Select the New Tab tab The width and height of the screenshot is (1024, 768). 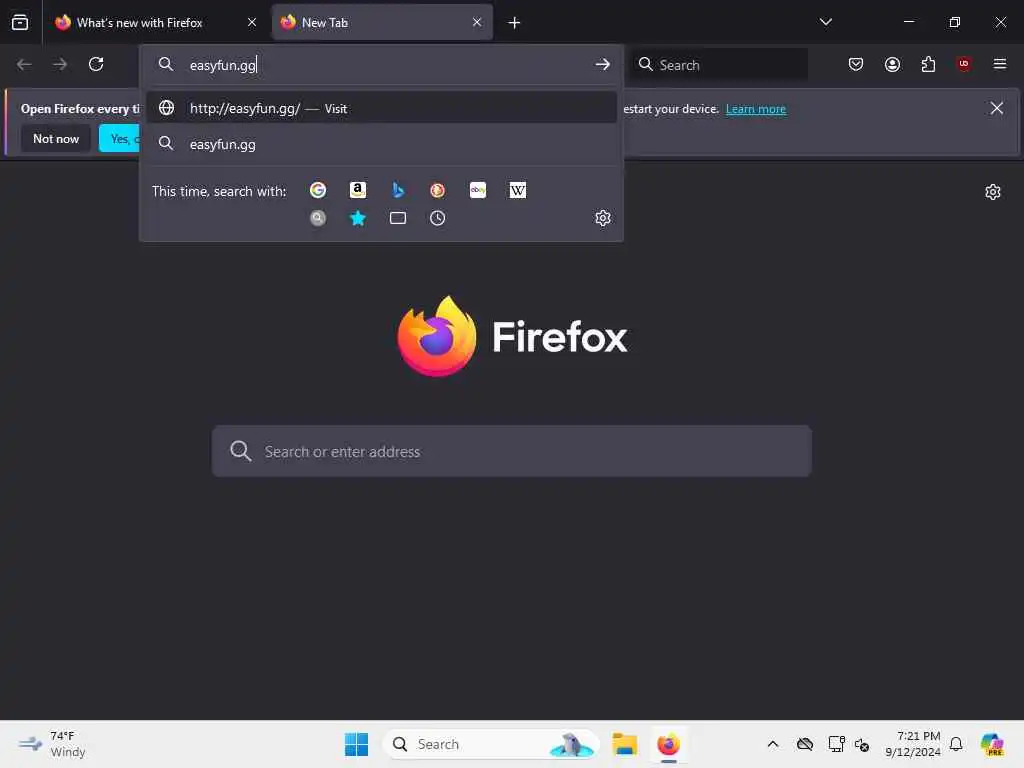tap(374, 23)
